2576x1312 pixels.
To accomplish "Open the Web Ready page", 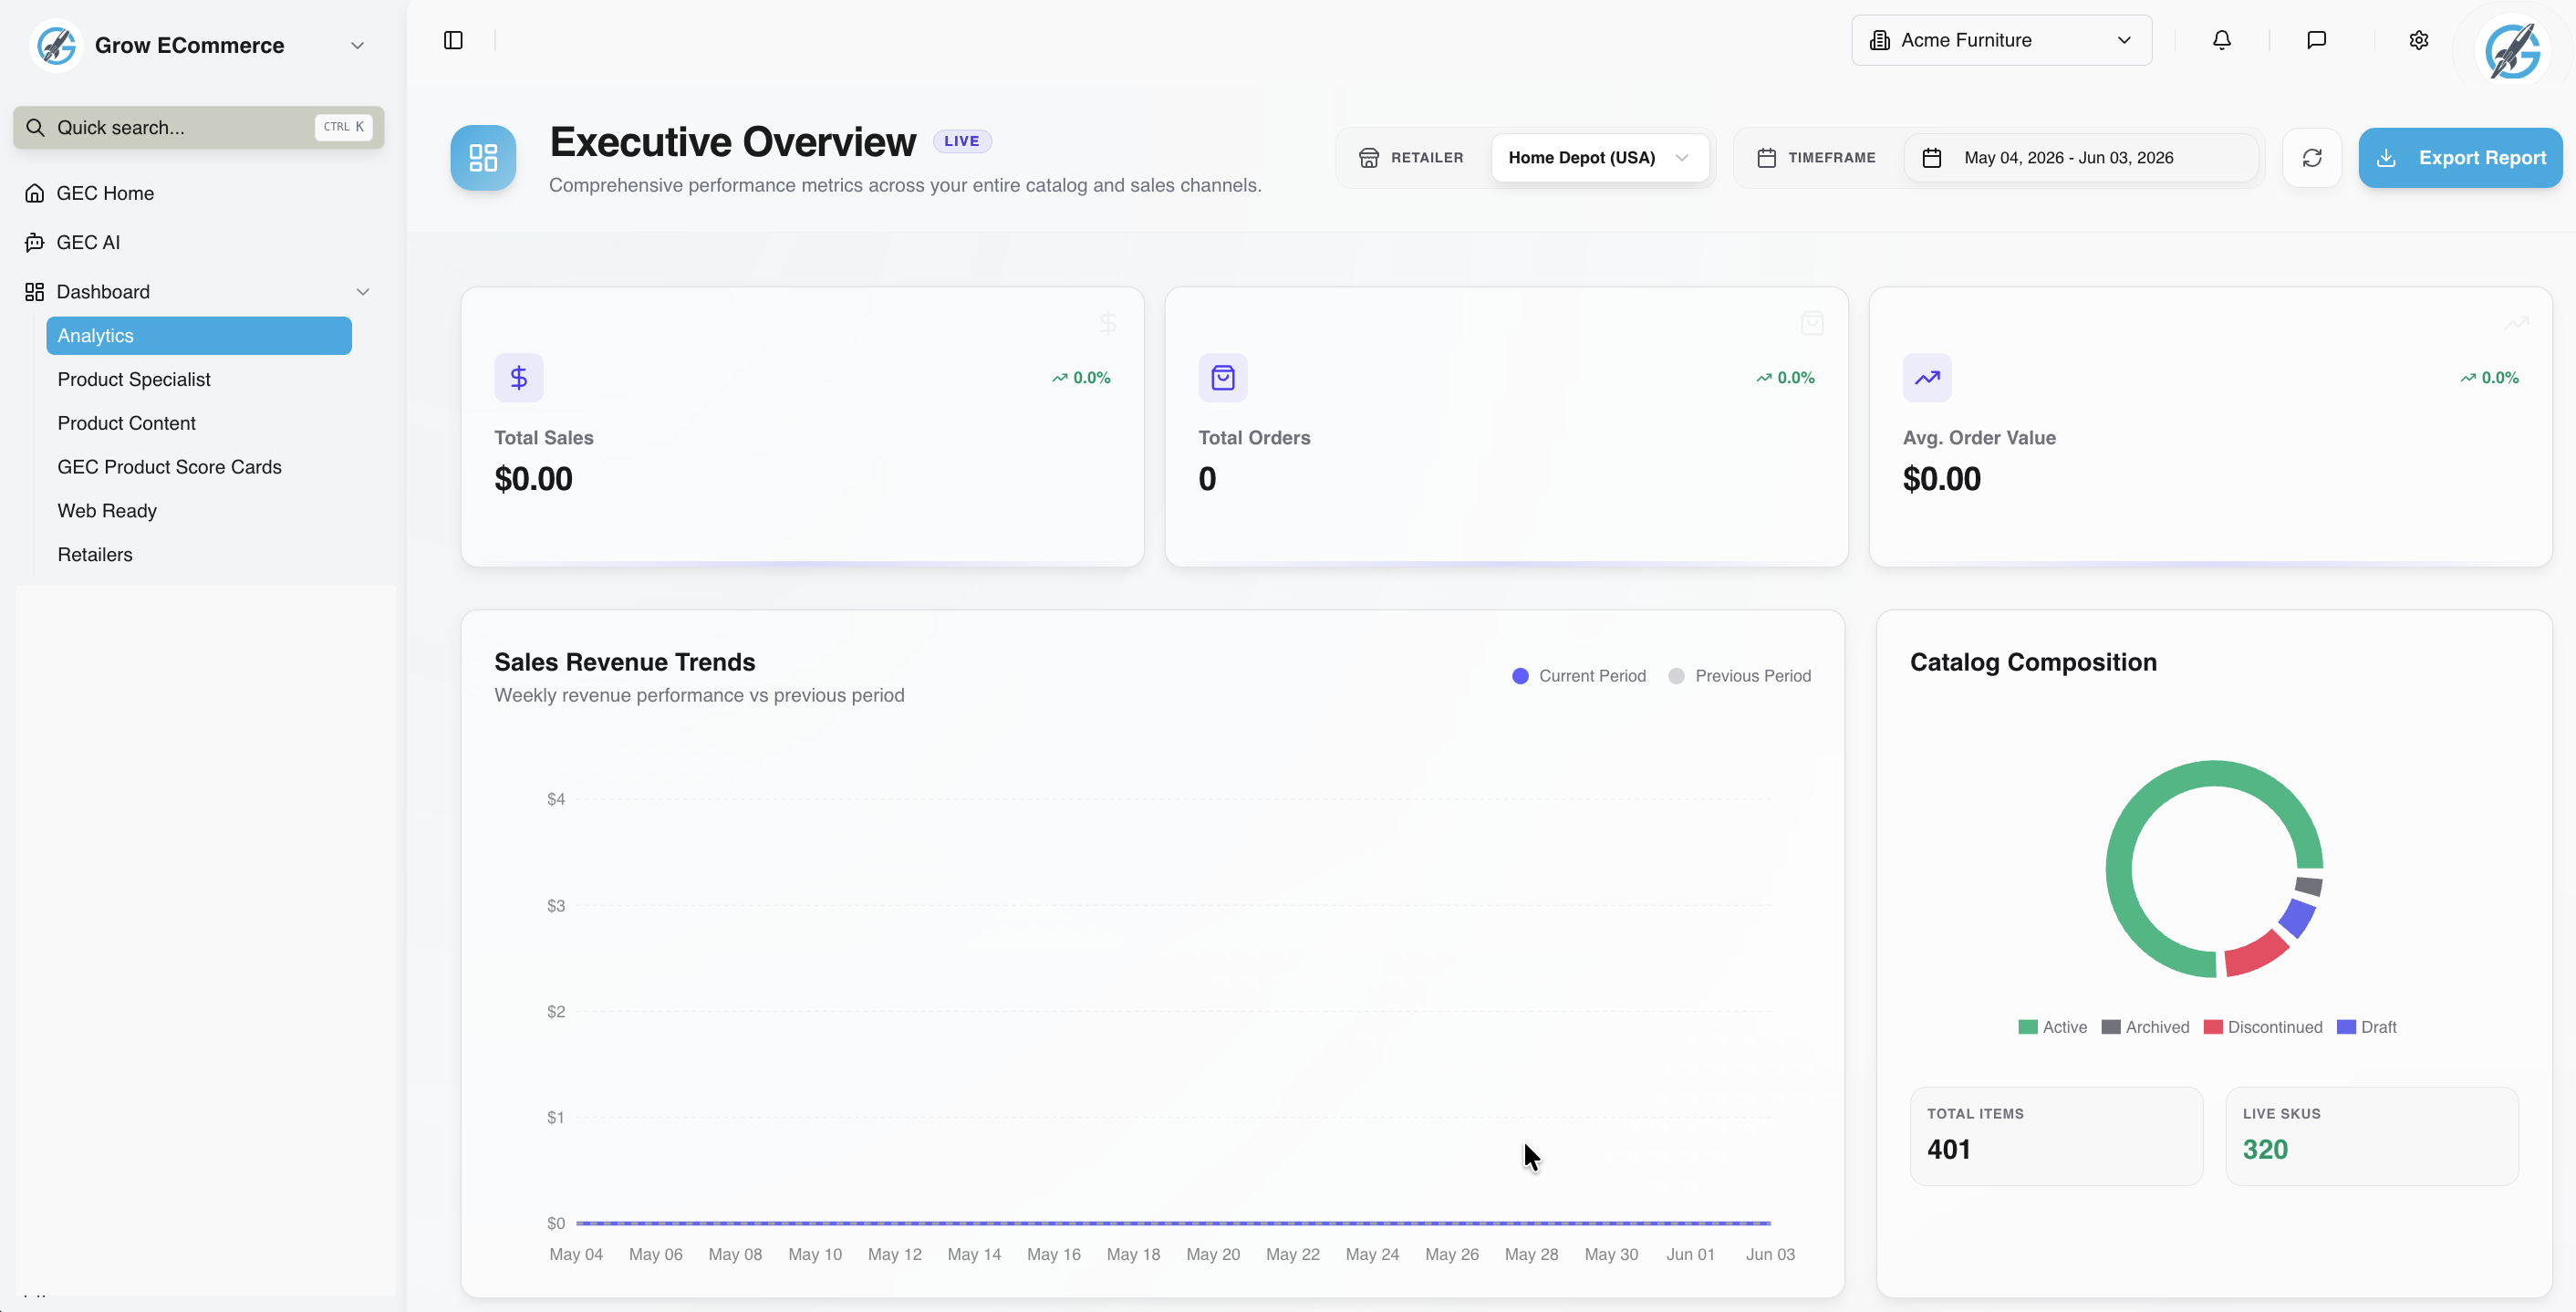I will [107, 511].
